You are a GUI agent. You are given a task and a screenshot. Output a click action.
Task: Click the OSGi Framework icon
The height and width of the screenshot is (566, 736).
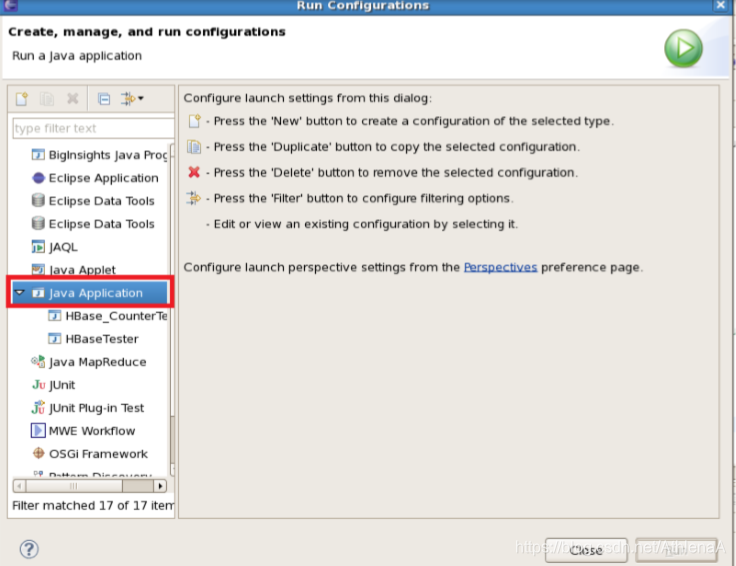(x=38, y=453)
